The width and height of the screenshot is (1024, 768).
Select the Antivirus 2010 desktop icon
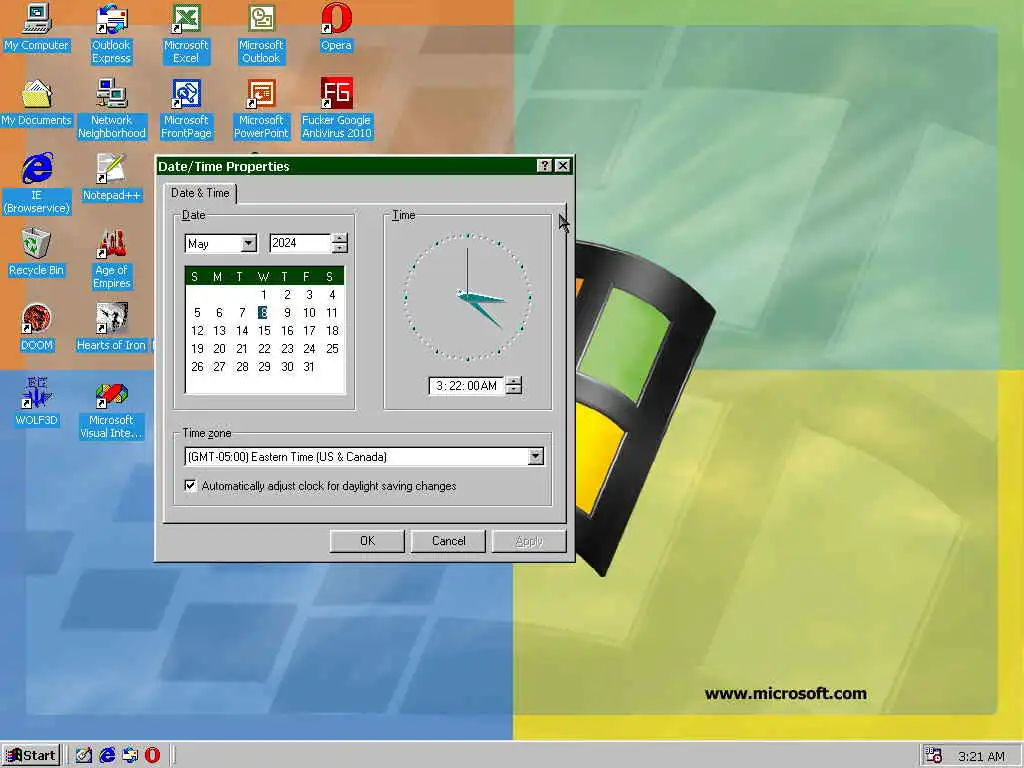click(x=336, y=109)
